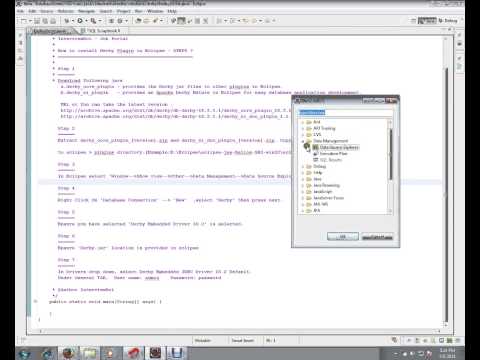The image size is (480, 360).
Task: Open the folder icon on the taskbar
Action: click(89, 353)
